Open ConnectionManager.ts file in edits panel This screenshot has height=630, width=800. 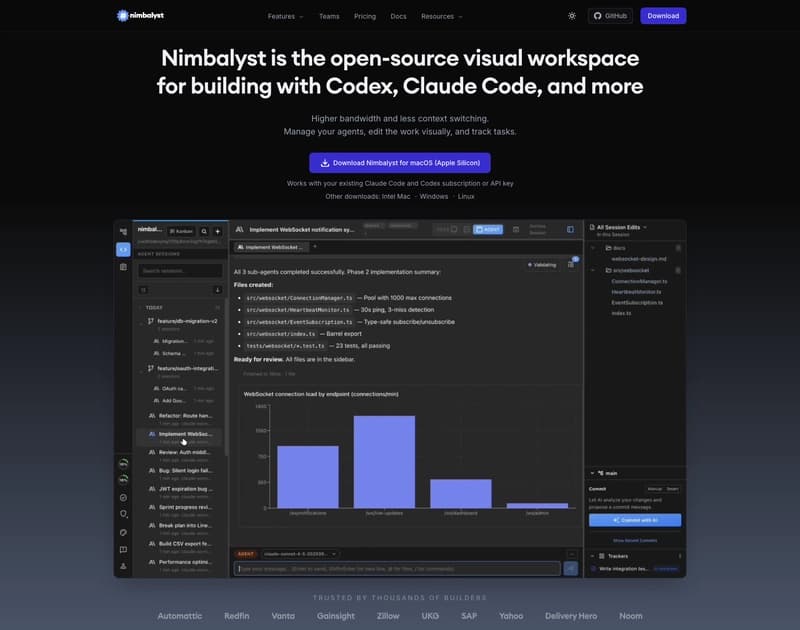(x=639, y=281)
